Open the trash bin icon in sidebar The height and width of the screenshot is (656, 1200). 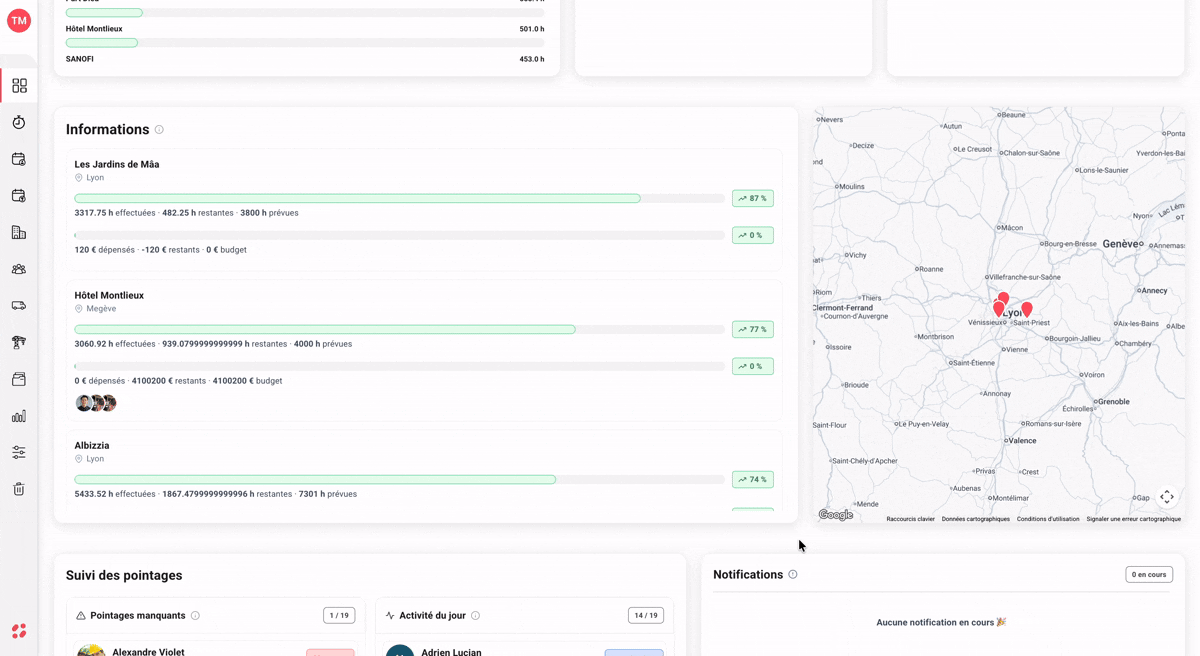pyautogui.click(x=19, y=489)
